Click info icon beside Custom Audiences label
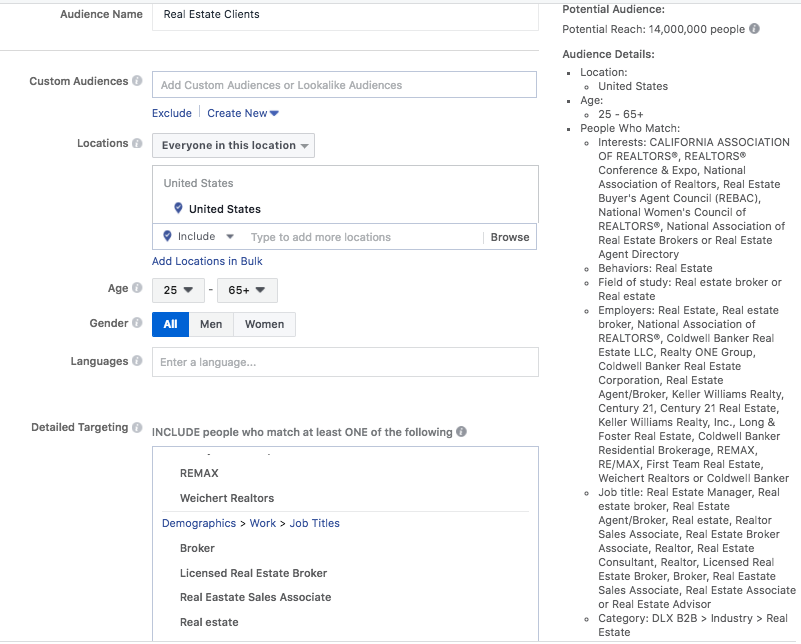The width and height of the screenshot is (801, 644). [x=137, y=81]
